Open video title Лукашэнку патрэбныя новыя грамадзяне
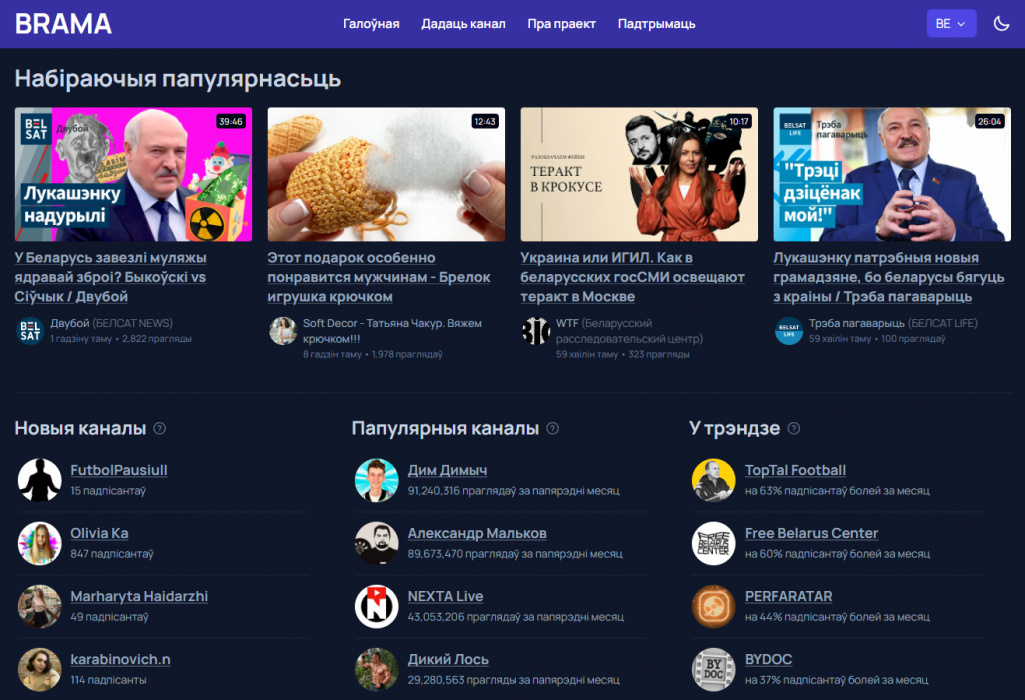This screenshot has width=1025, height=700. click(x=888, y=277)
